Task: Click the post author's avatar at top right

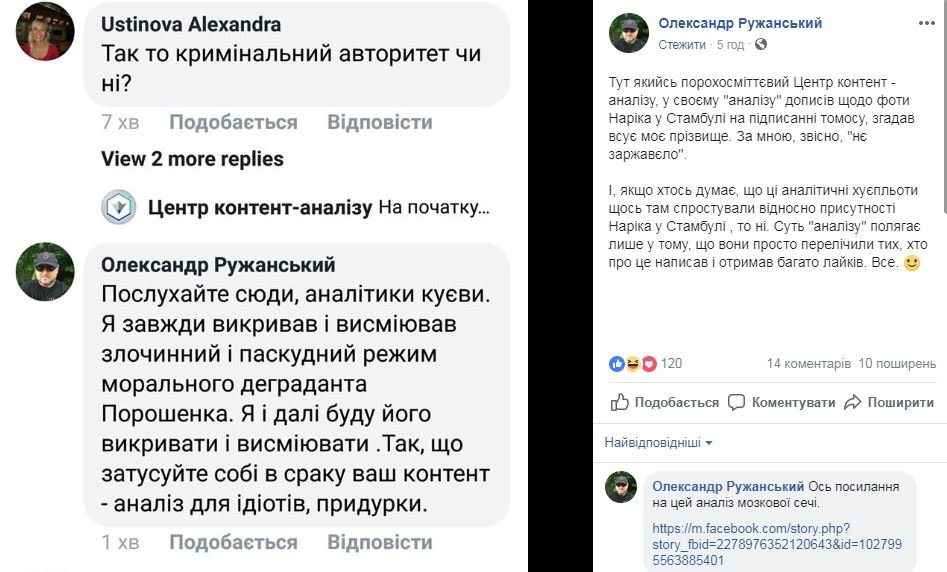Action: [x=629, y=33]
